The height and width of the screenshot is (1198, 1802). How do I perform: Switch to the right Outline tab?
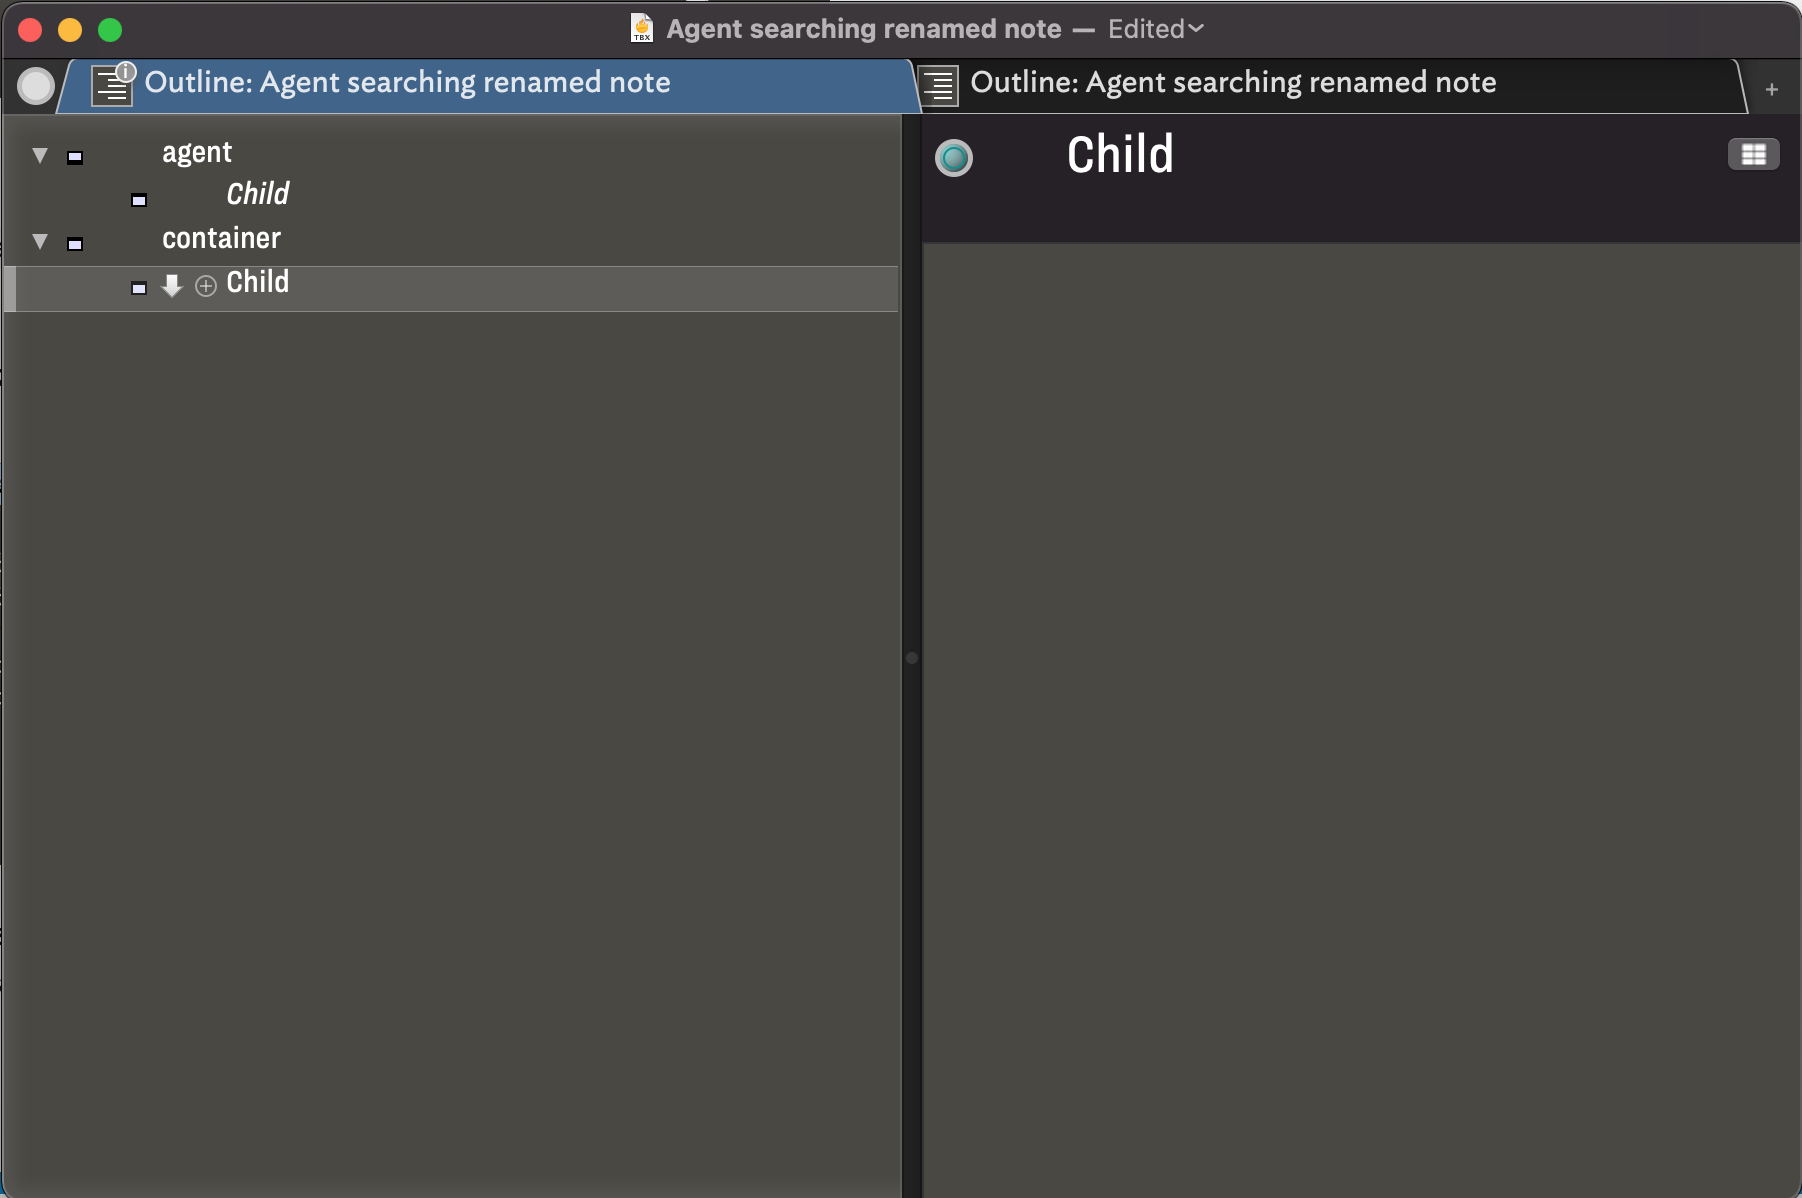coord(1330,86)
